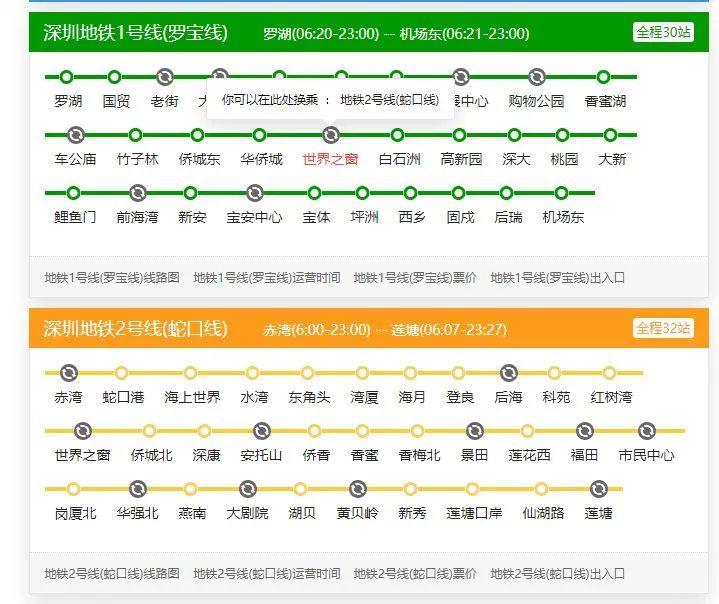Click the 后海 transfer station icon
The height and width of the screenshot is (604, 719).
click(509, 373)
